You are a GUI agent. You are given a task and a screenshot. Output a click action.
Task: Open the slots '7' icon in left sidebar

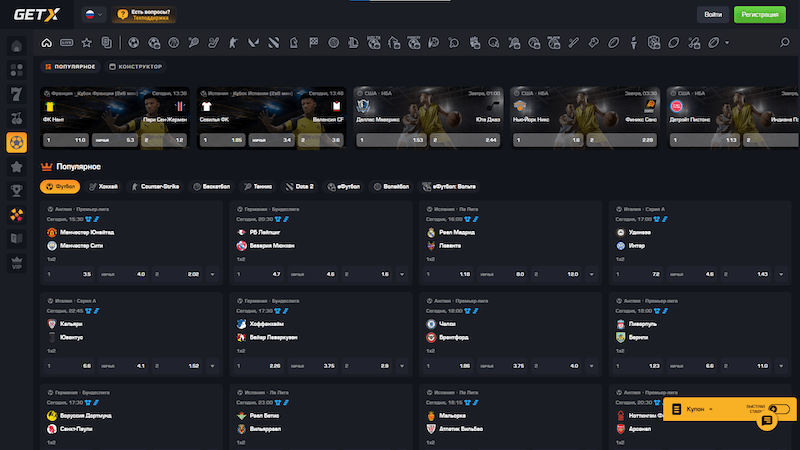point(16,94)
